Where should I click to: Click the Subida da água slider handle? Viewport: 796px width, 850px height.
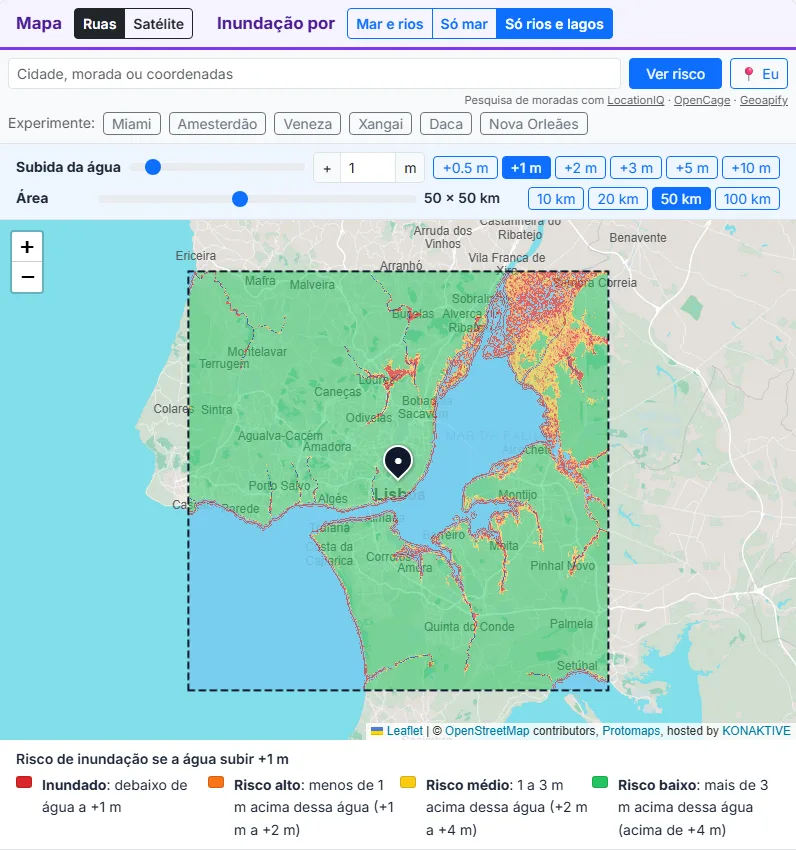click(153, 167)
